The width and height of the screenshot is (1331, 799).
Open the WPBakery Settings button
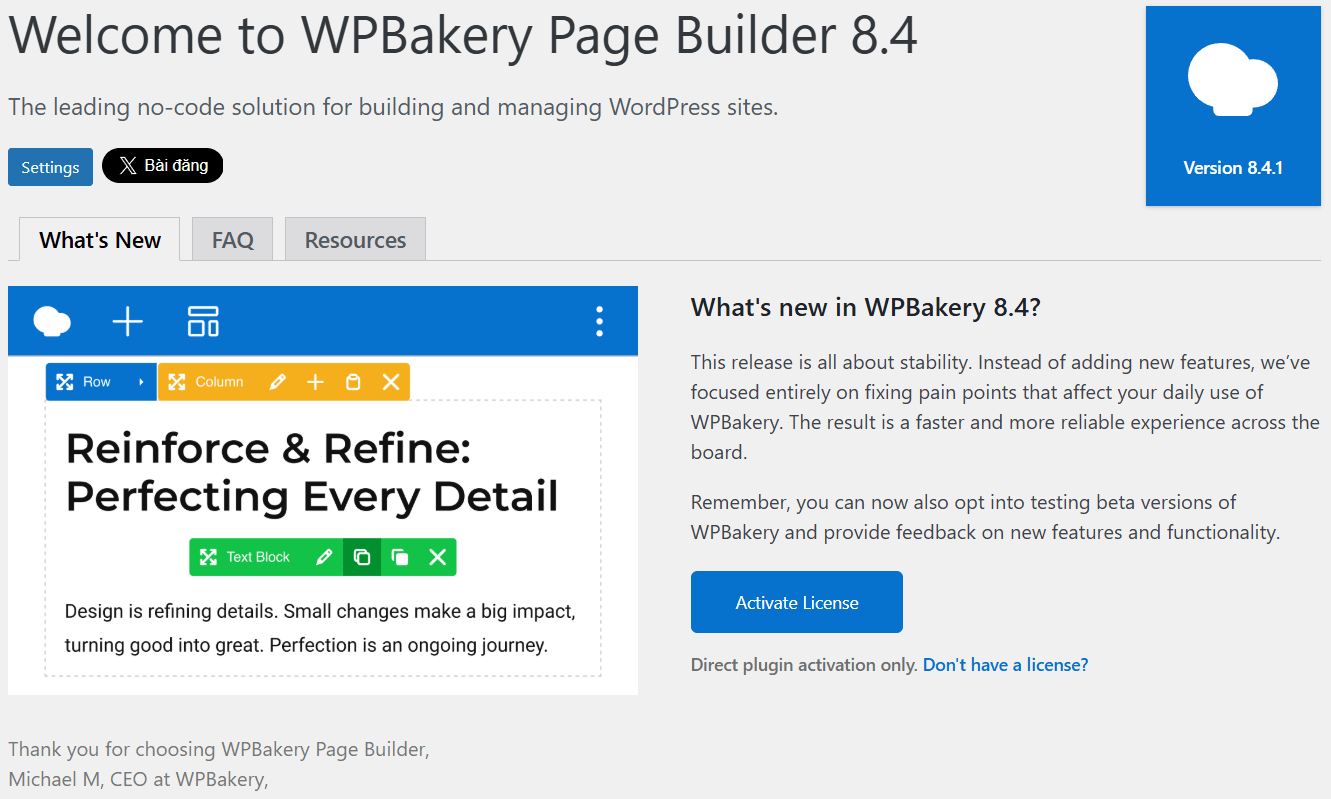(x=50, y=167)
